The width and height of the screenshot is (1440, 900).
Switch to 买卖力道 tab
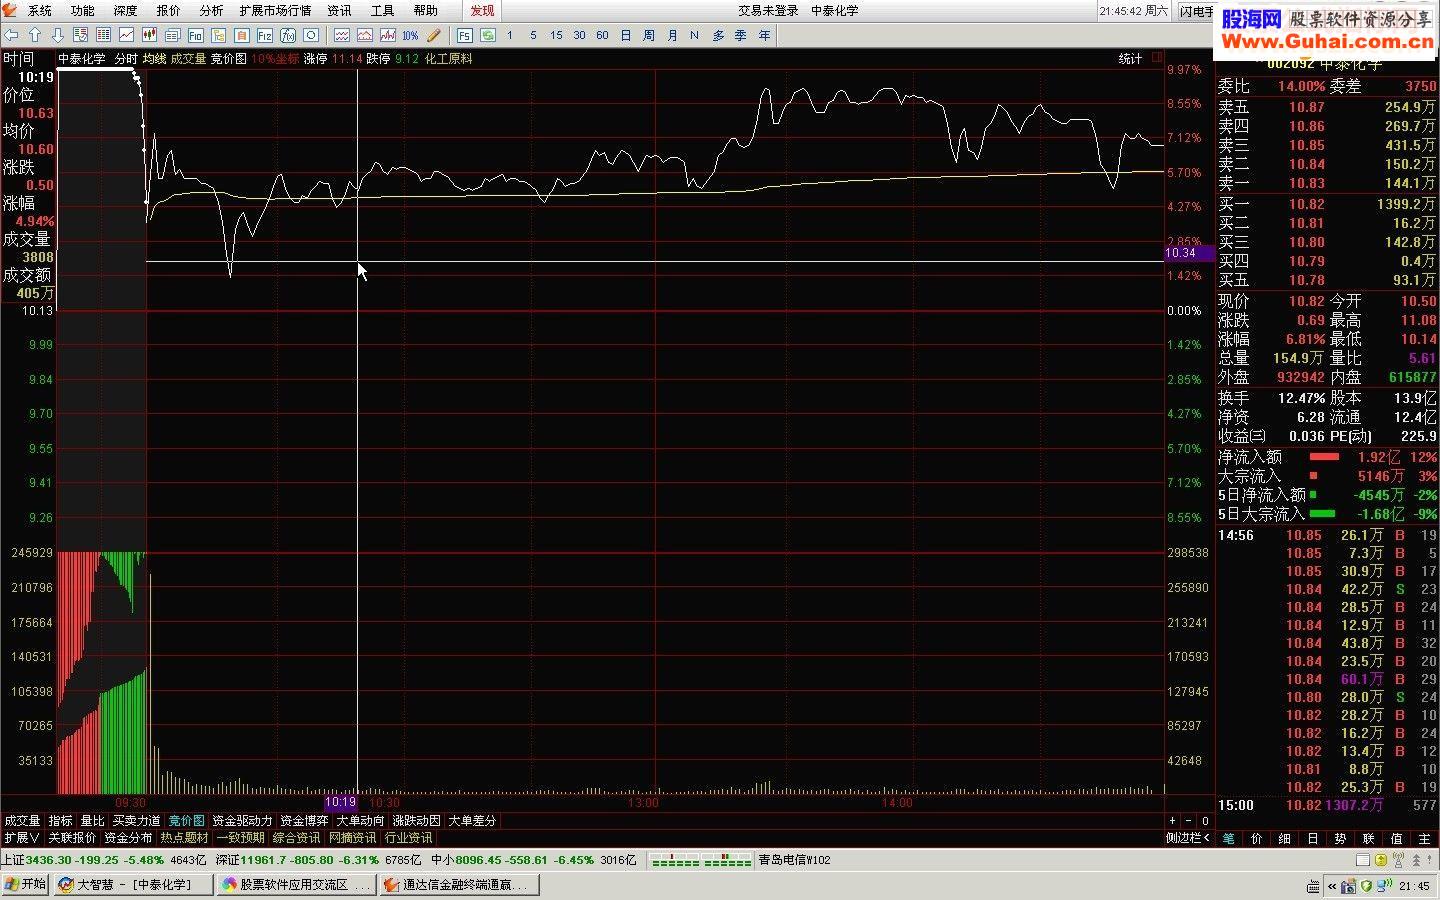pos(136,820)
